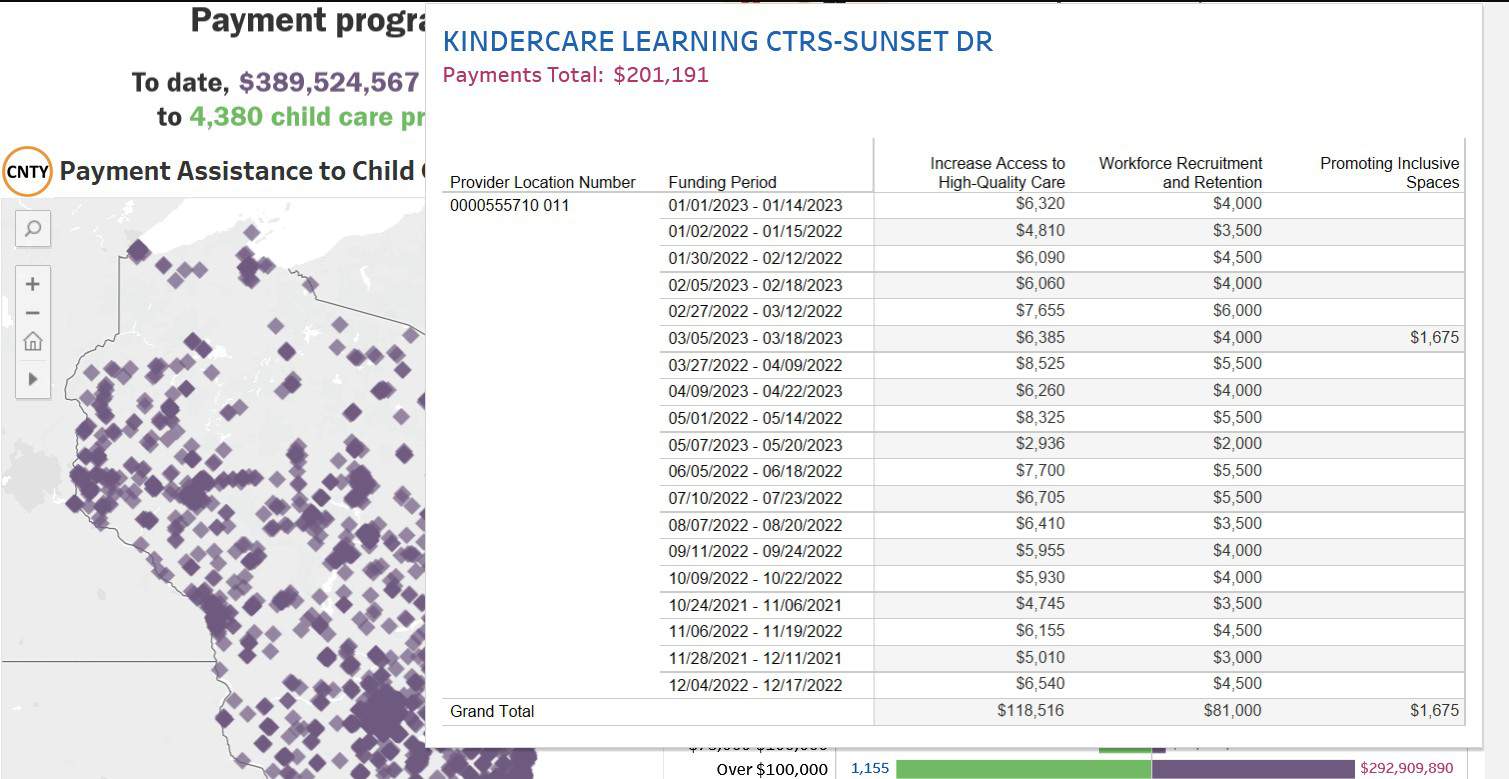This screenshot has width=1509, height=779.
Task: Click the $3,000 Workforce Recruitment value
Action: (1237, 657)
